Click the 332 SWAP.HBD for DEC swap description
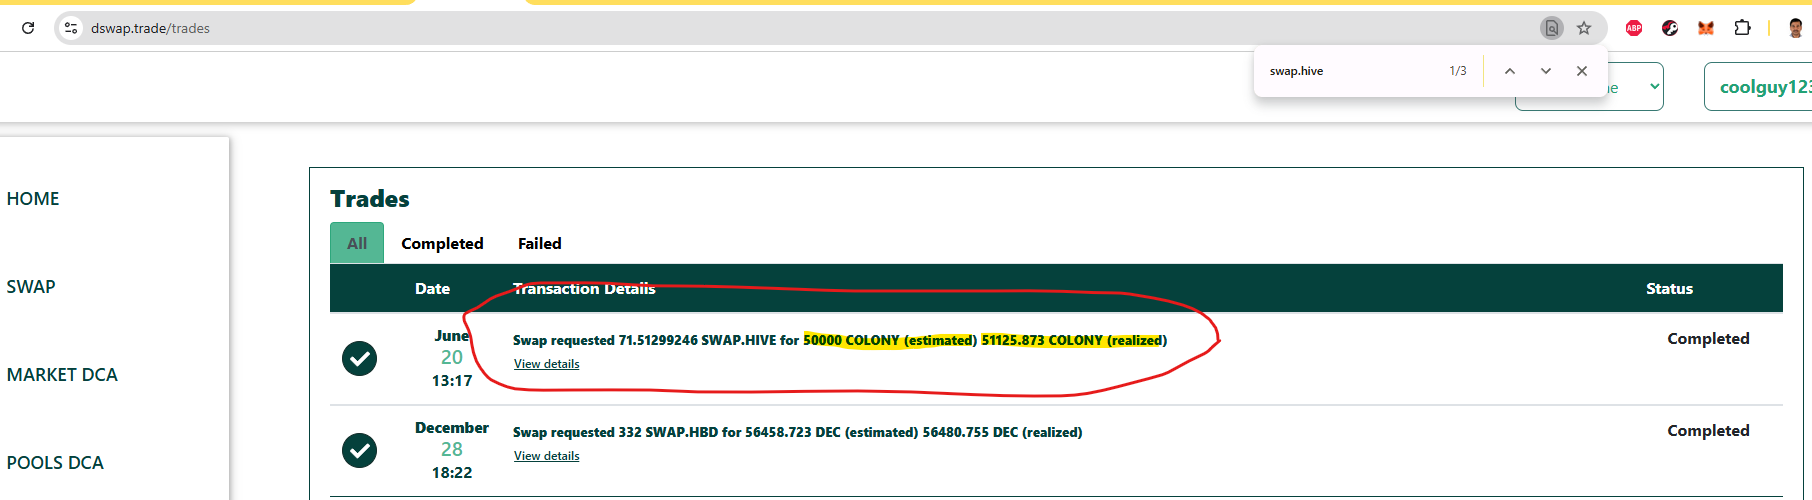This screenshot has height=500, width=1812. click(x=797, y=432)
